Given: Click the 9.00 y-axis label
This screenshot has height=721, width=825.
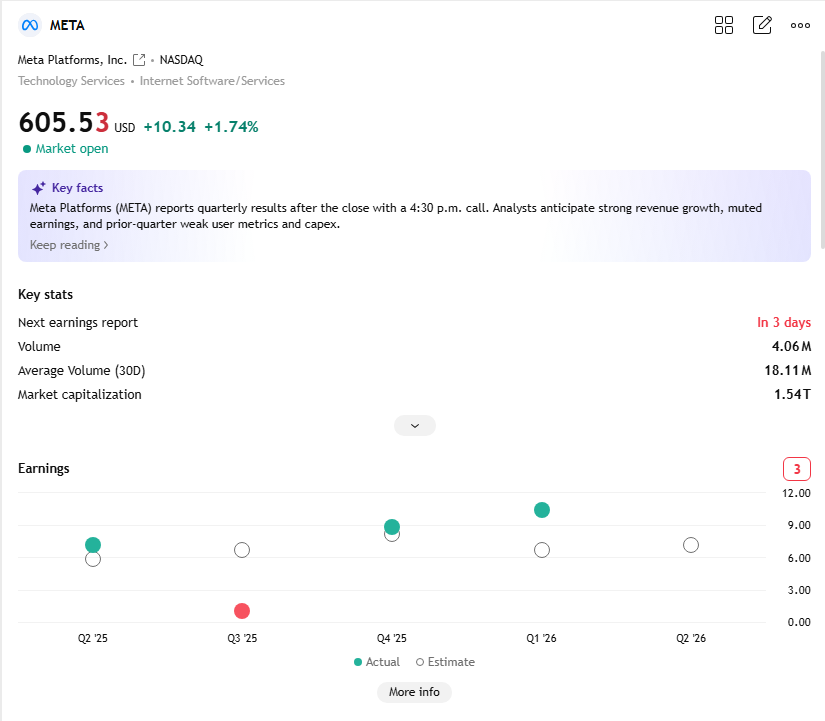Looking at the screenshot, I should click(x=799, y=525).
